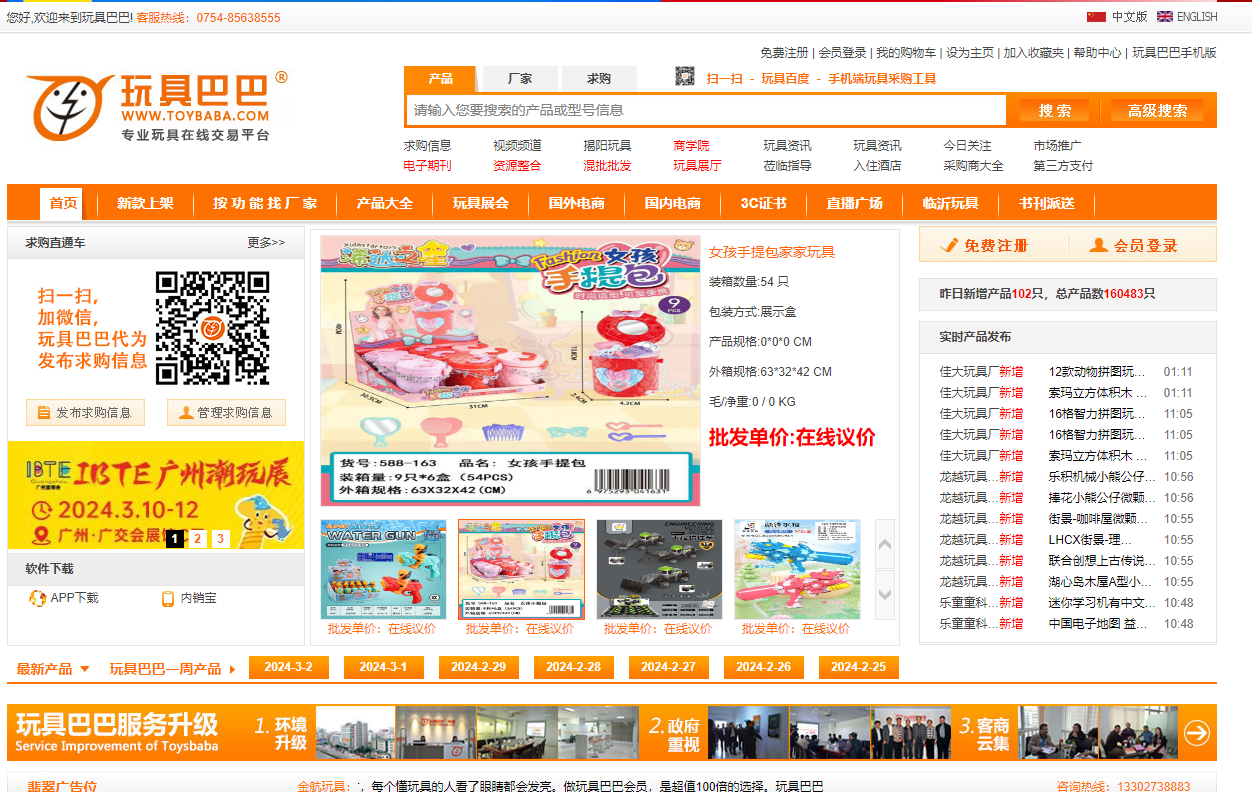Click the 免费注册 orange button
This screenshot has width=1252, height=792.
985,245
